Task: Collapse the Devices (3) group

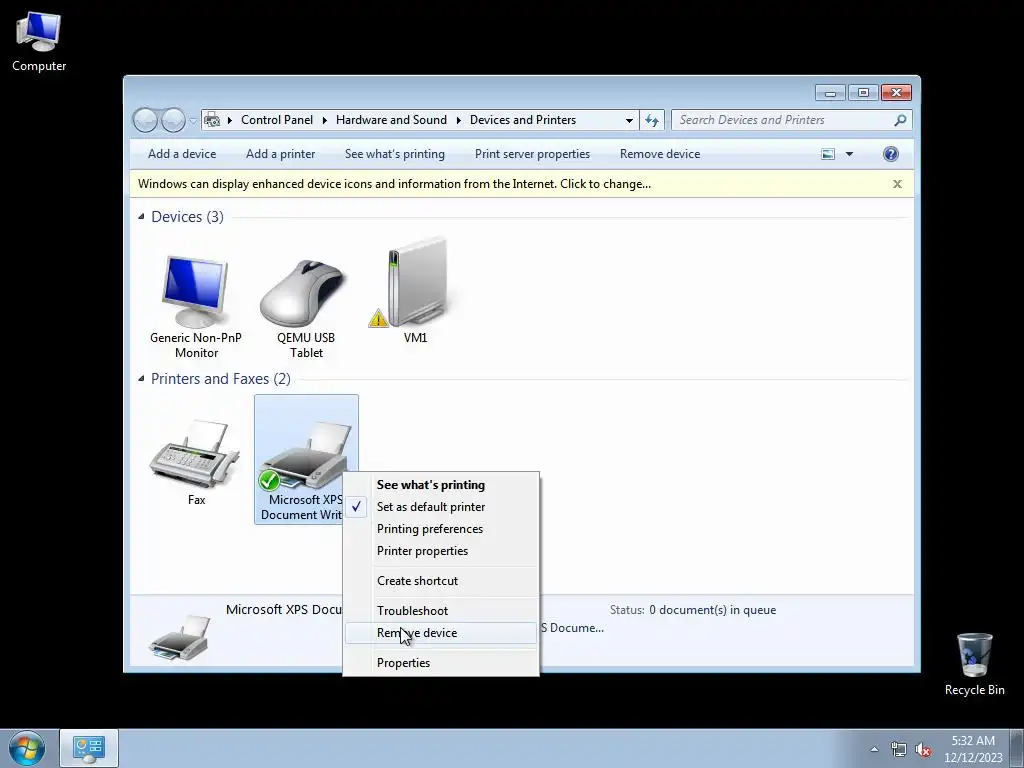Action: [141, 216]
